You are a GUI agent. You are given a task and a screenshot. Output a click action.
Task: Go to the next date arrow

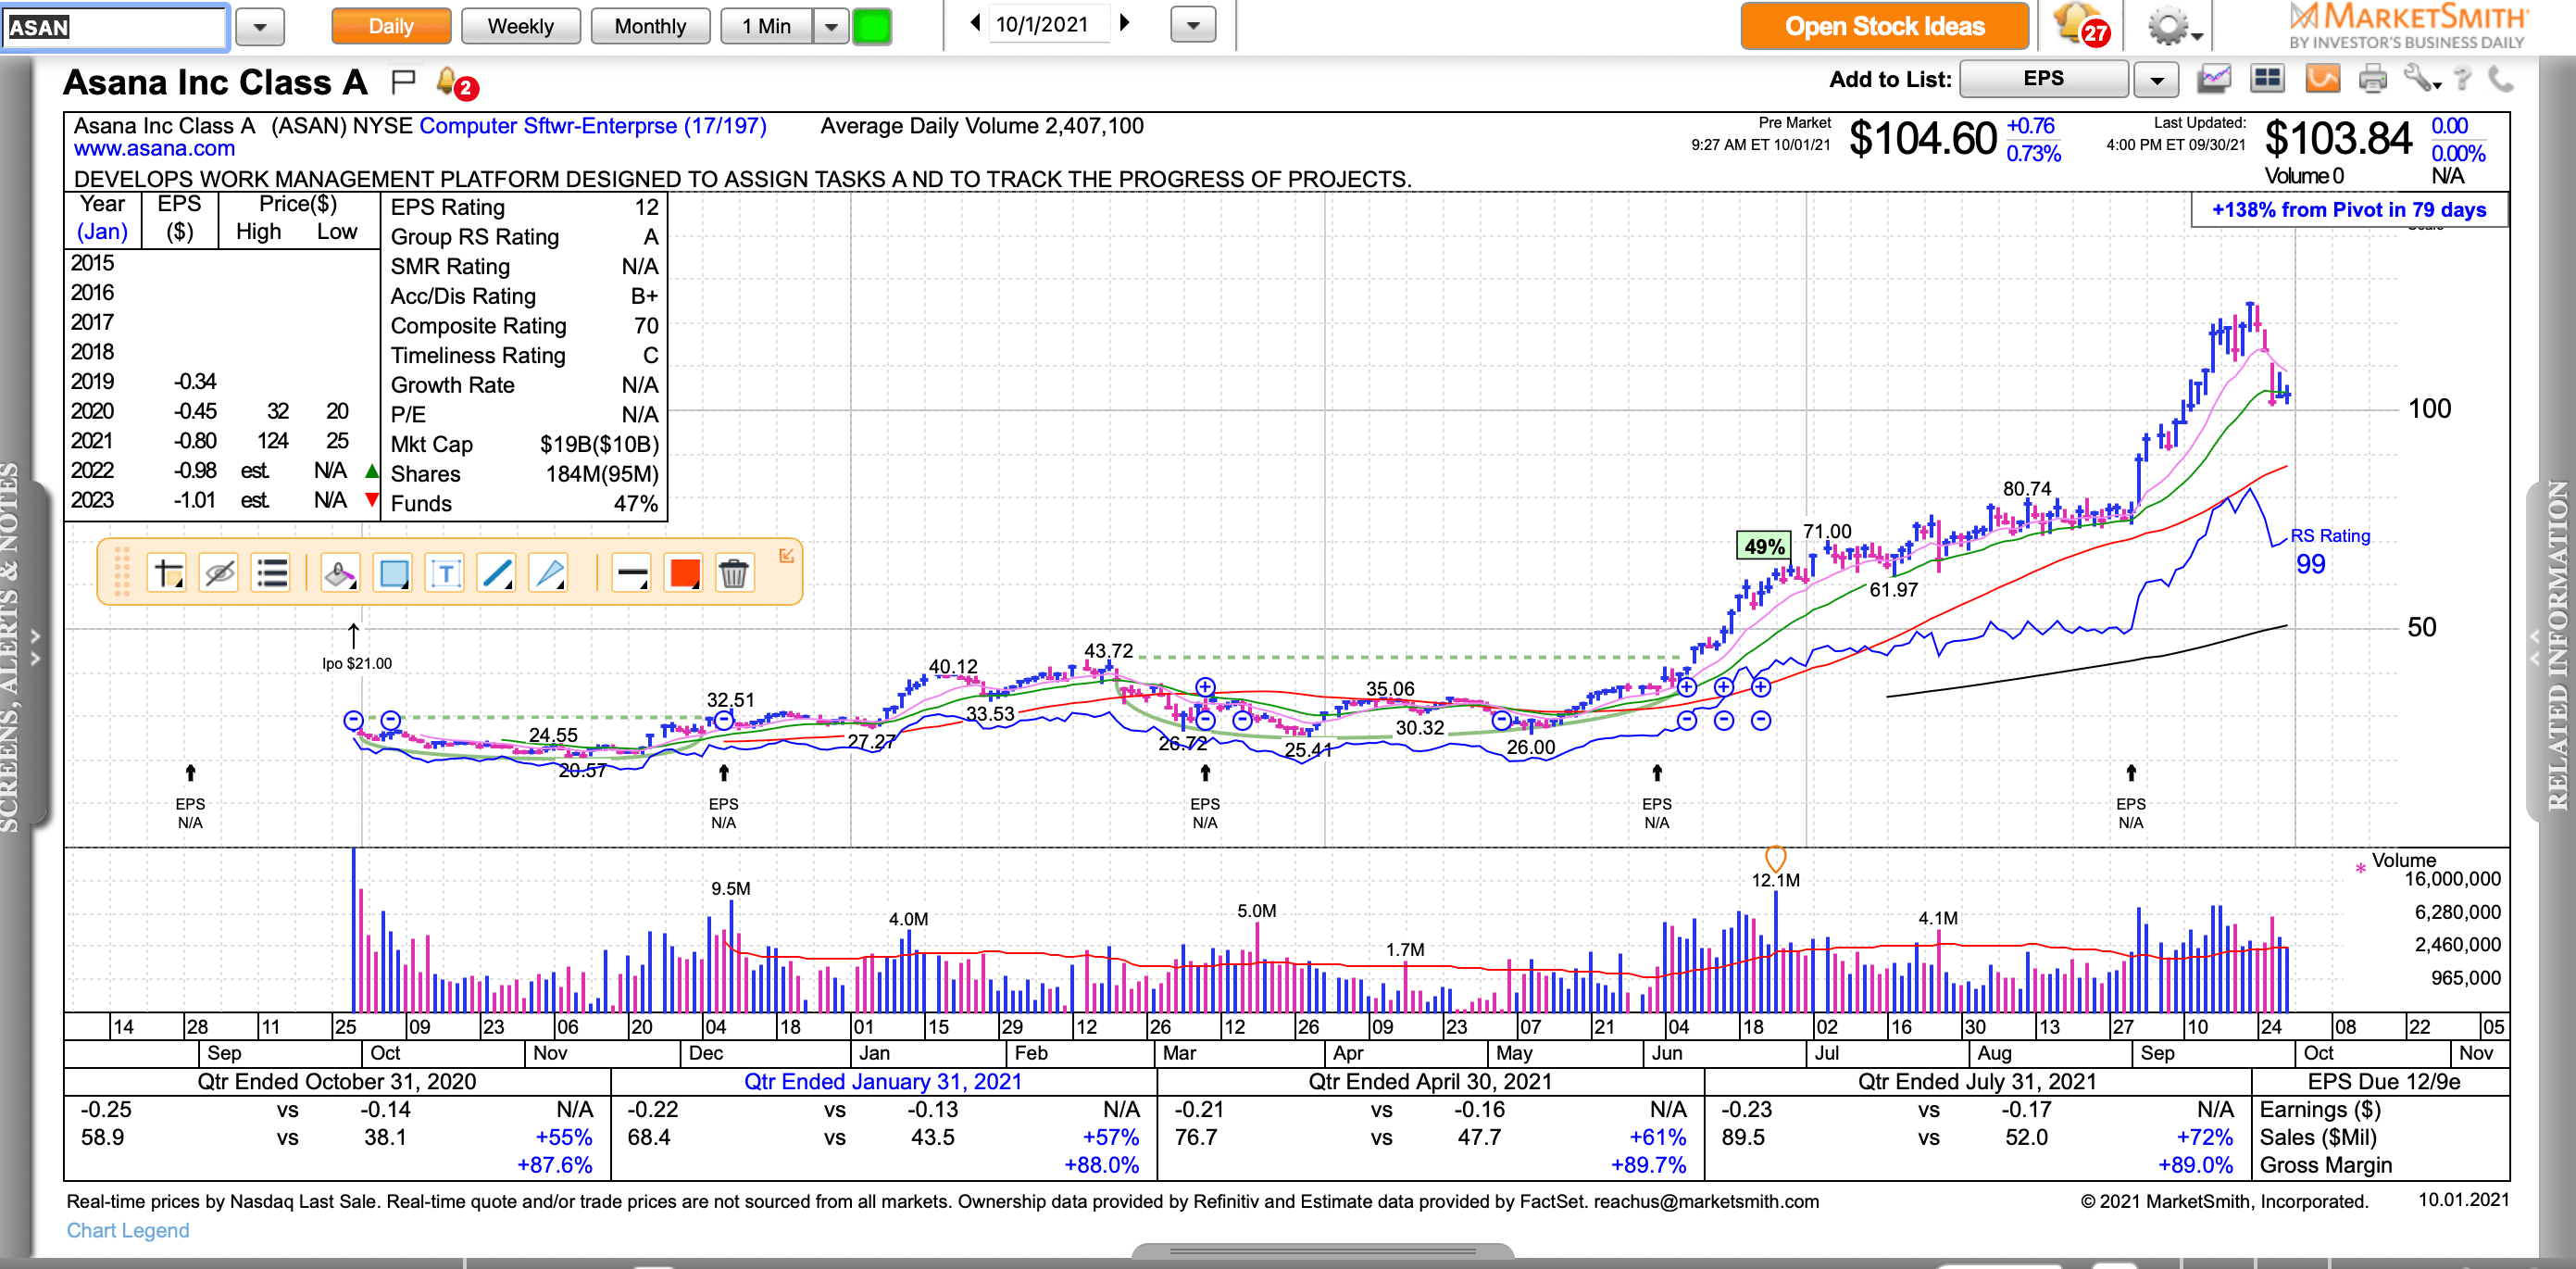[x=1125, y=23]
